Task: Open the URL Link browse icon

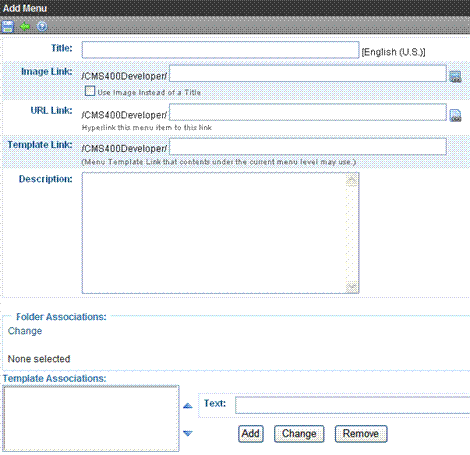Action: [x=455, y=115]
